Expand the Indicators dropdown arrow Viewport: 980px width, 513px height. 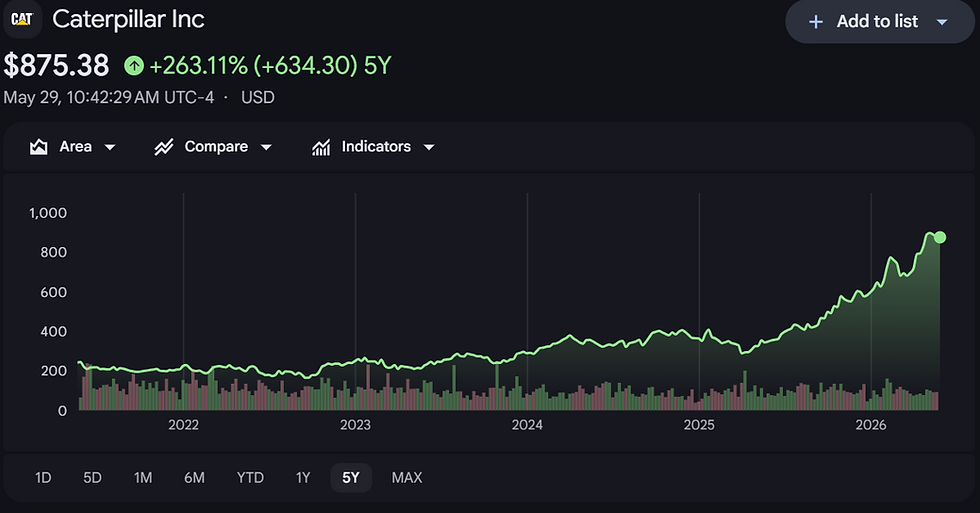click(429, 147)
